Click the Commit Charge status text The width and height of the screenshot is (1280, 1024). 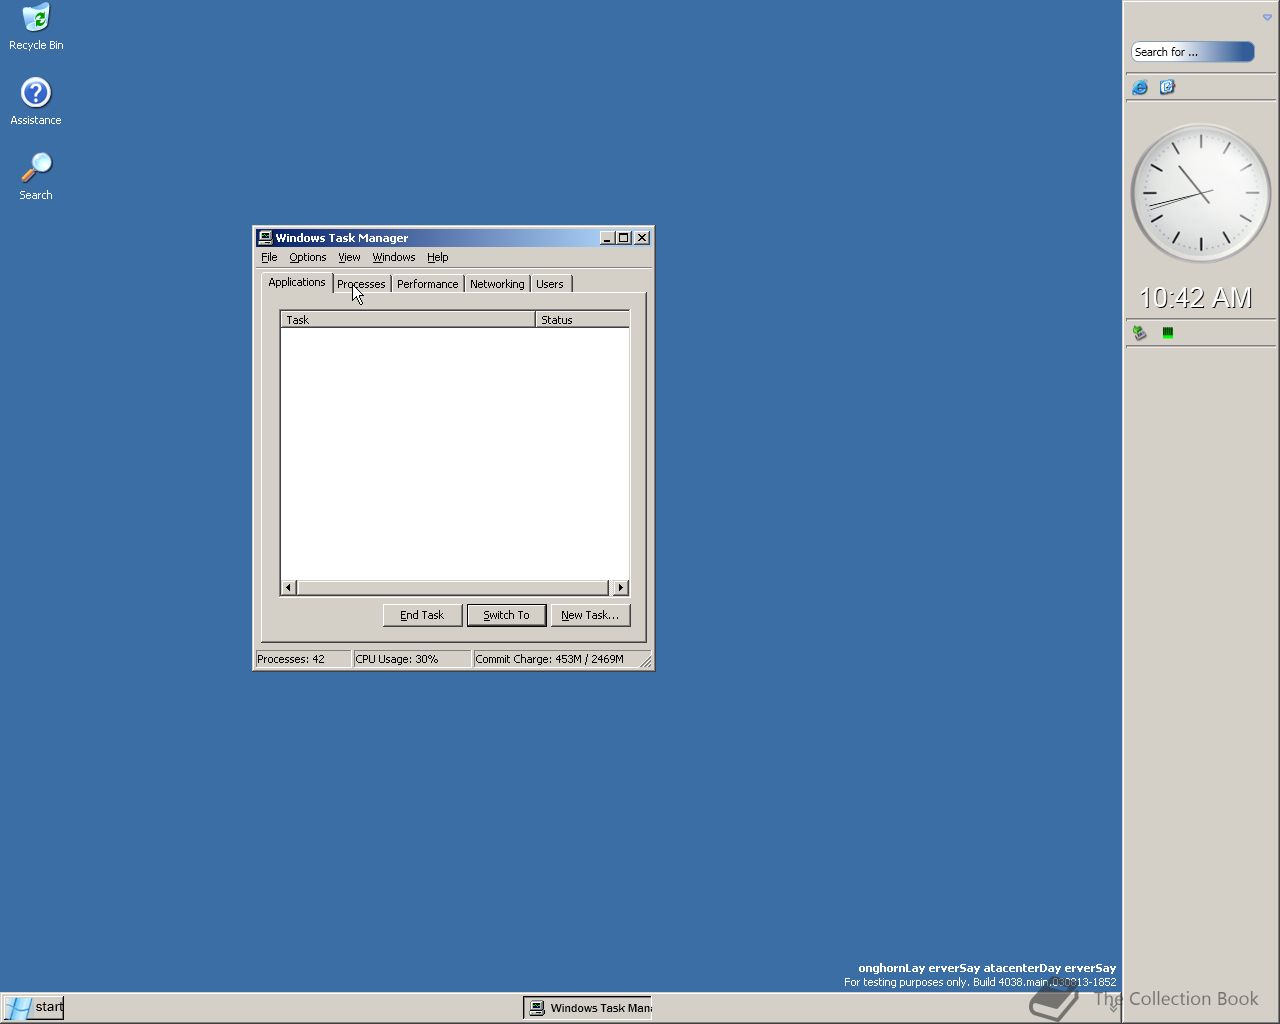pyautogui.click(x=549, y=659)
